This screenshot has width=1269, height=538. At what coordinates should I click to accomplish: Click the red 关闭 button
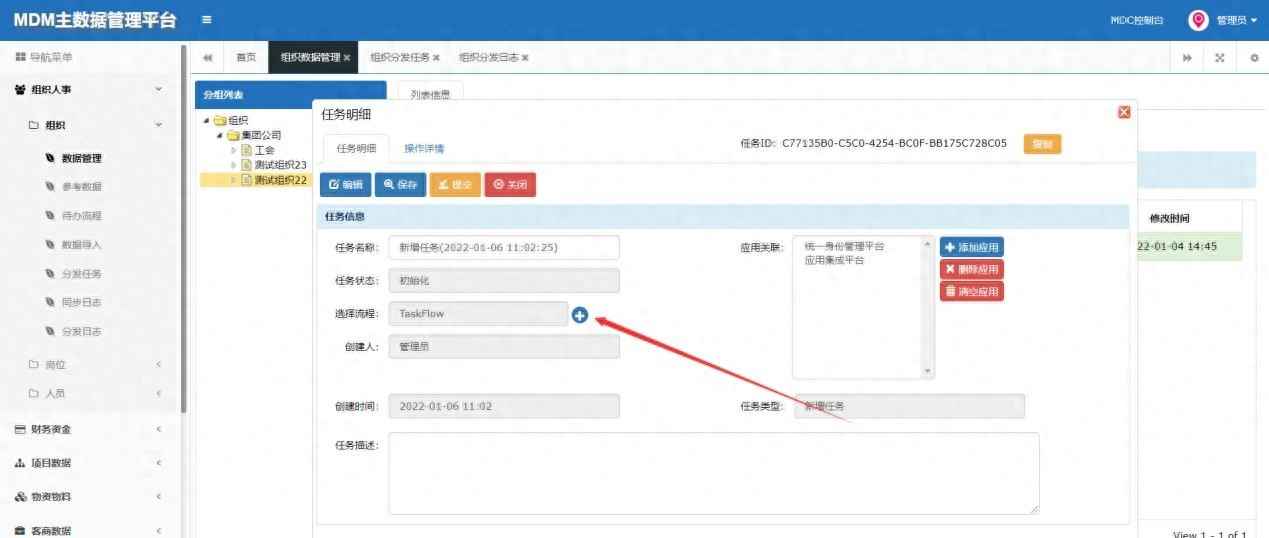point(510,185)
